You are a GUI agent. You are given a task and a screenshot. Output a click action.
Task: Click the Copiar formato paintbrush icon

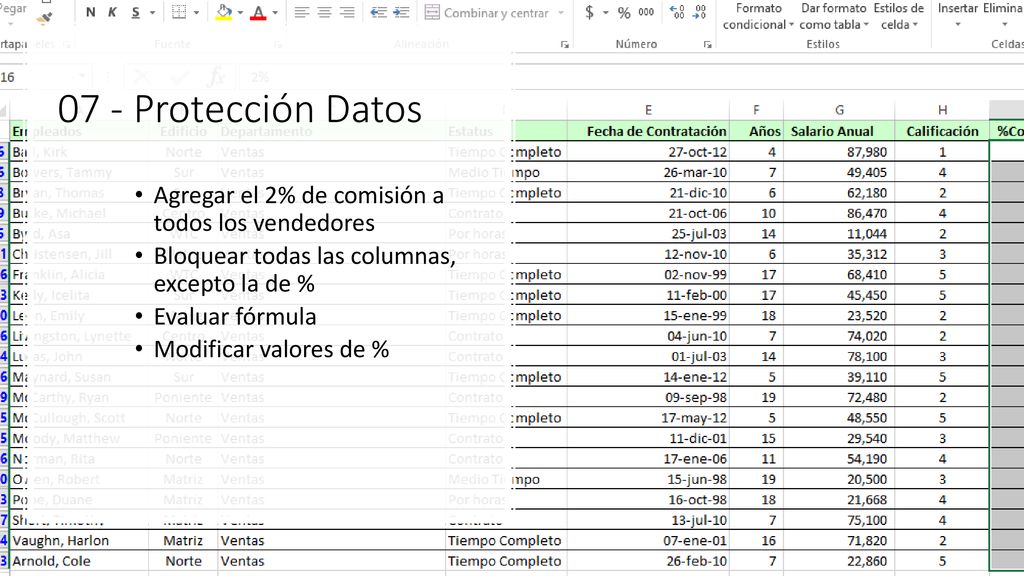44,18
